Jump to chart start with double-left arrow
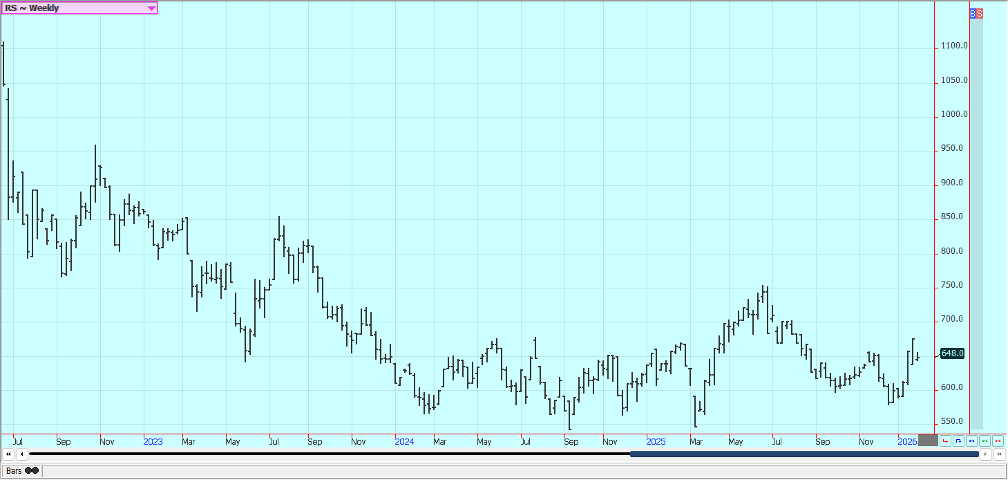Viewport: 1008px width, 480px height. pos(8,454)
